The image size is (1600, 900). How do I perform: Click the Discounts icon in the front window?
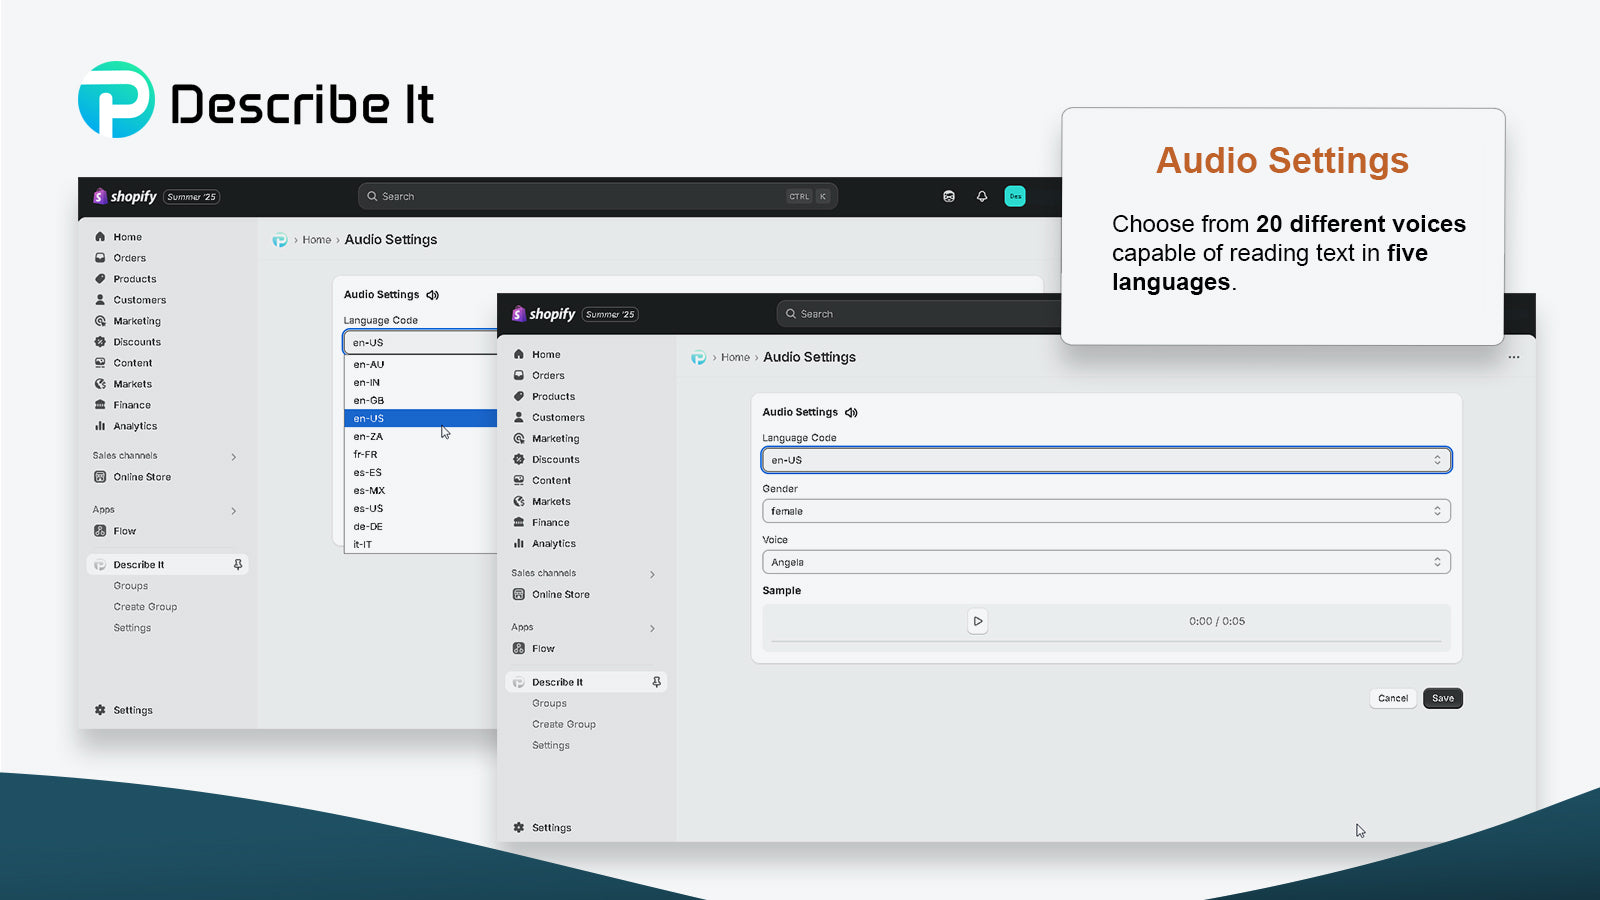point(519,459)
